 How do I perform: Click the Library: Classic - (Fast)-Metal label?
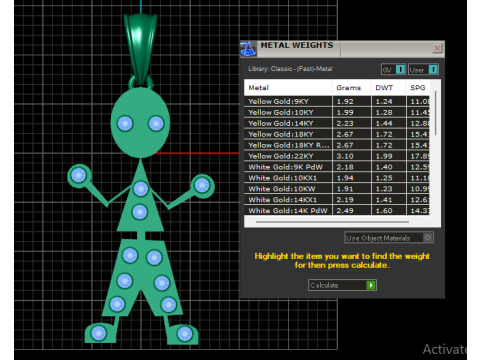pos(290,69)
